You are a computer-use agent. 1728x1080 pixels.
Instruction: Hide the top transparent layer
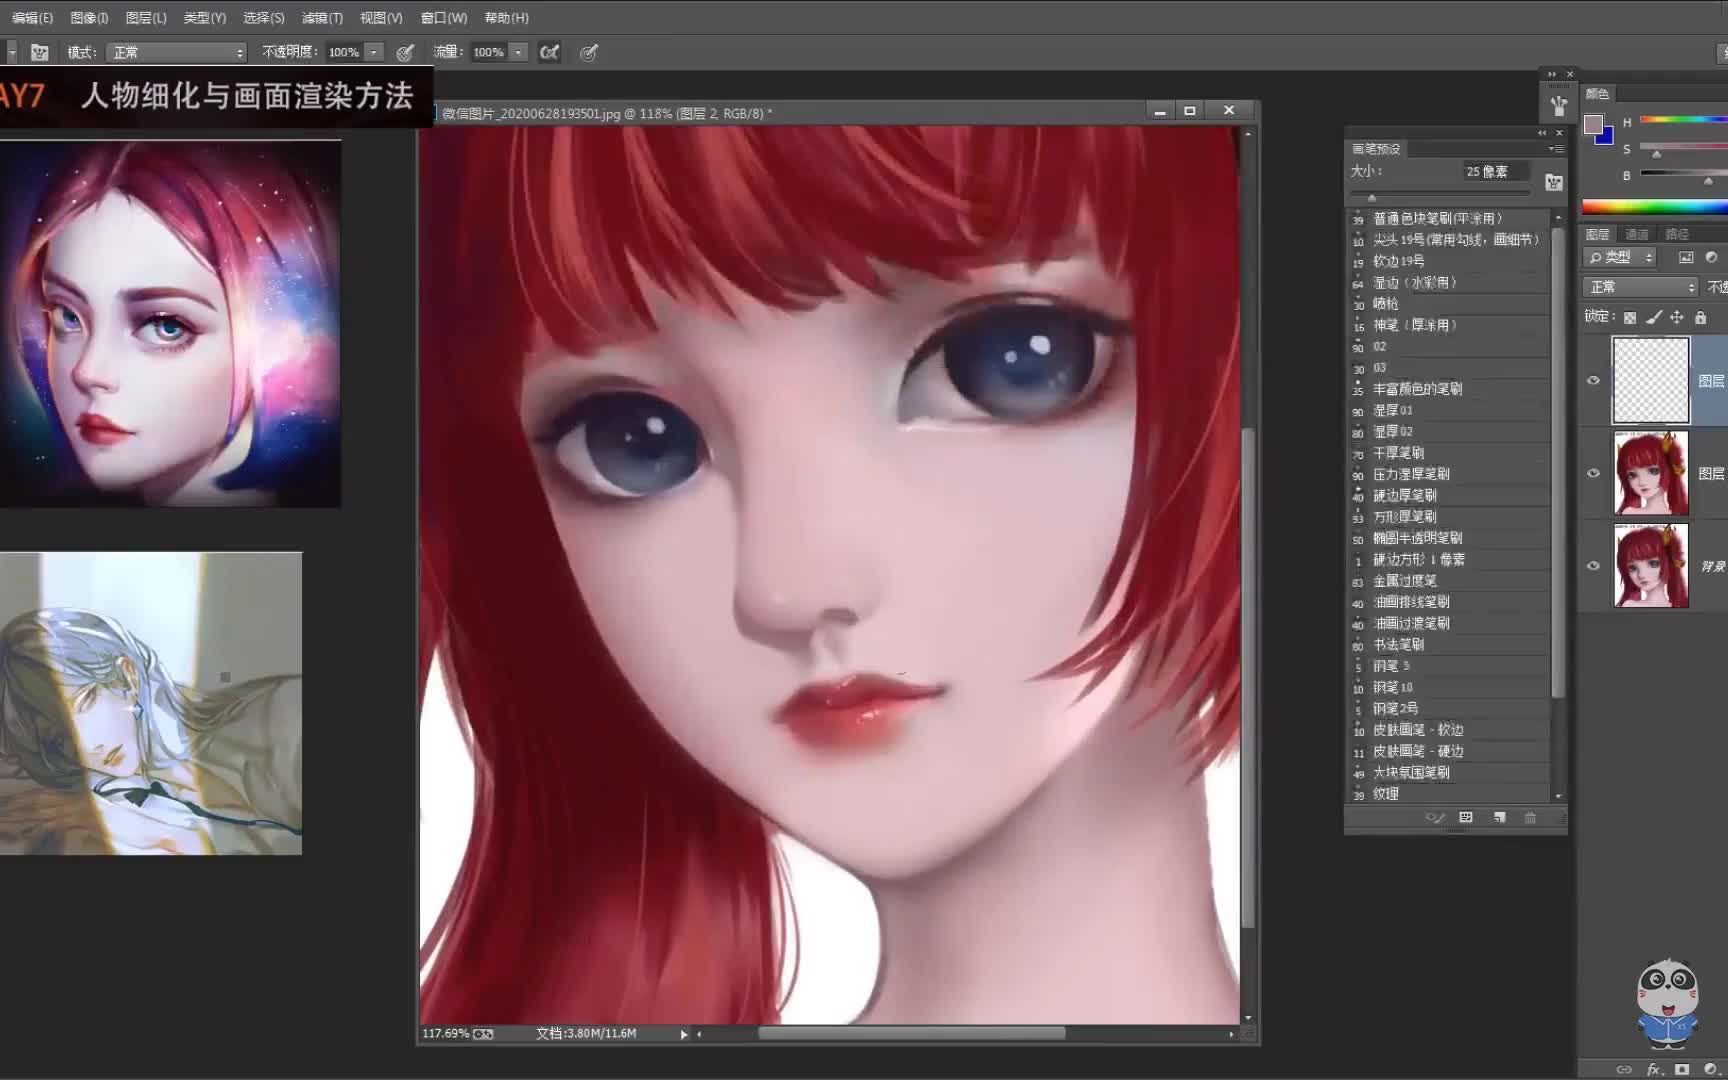(x=1594, y=381)
